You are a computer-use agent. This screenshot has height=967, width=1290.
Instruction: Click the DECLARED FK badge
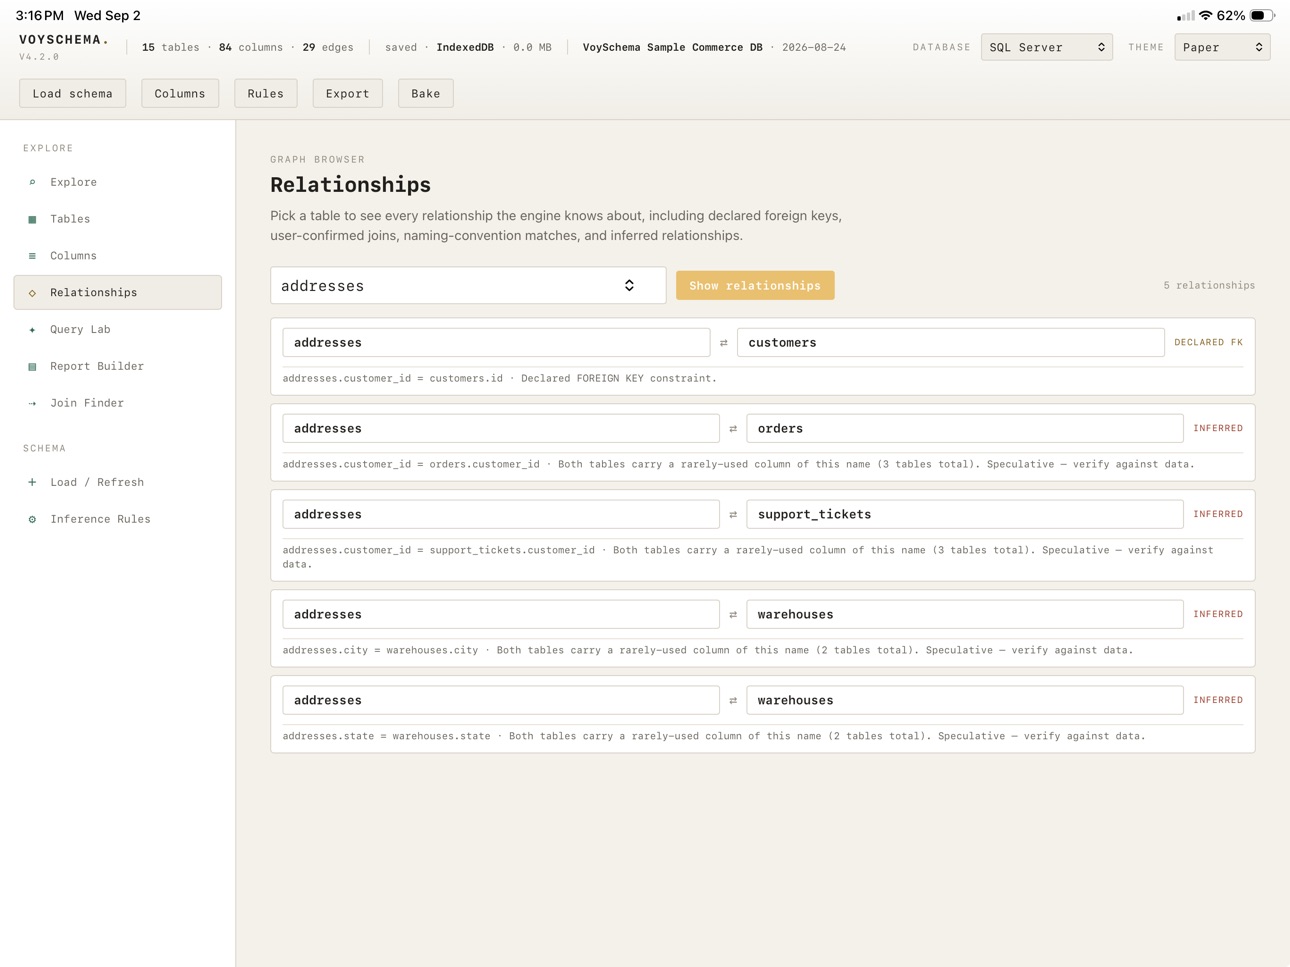coord(1208,342)
